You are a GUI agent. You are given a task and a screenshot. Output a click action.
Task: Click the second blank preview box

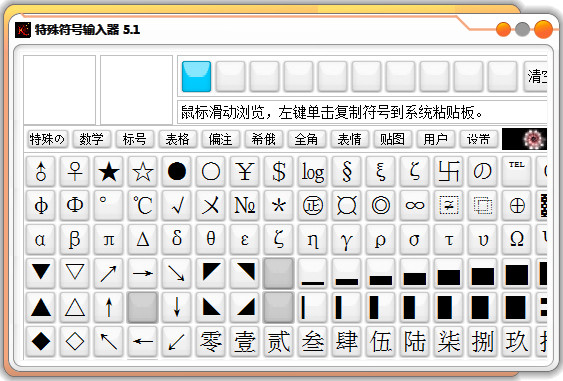coord(136,90)
